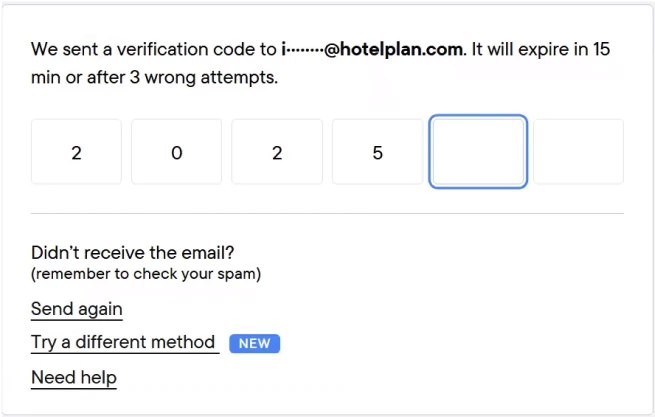Select the second digit box showing 0
The width and height of the screenshot is (655, 417).
(177, 152)
